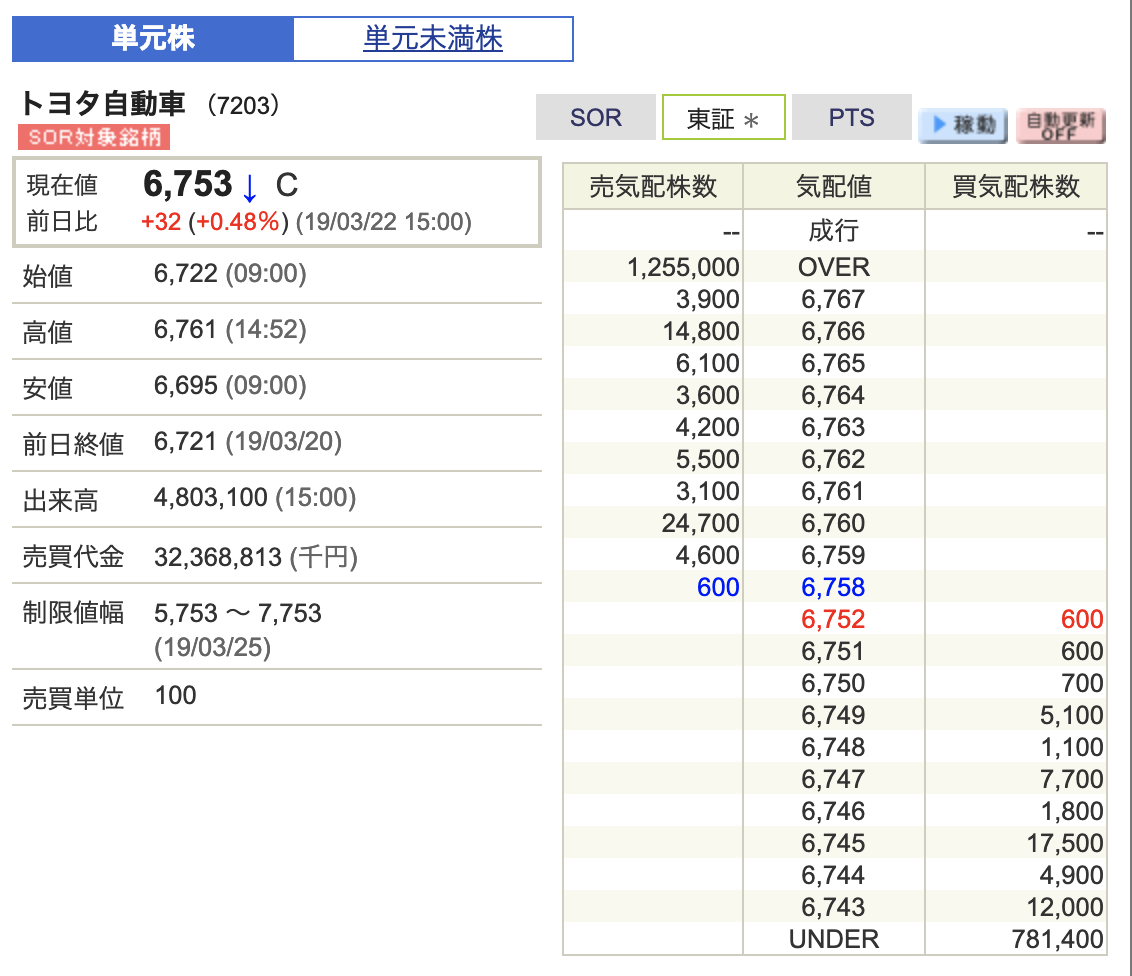
Task: Select the 東証 market tab
Action: [x=723, y=117]
